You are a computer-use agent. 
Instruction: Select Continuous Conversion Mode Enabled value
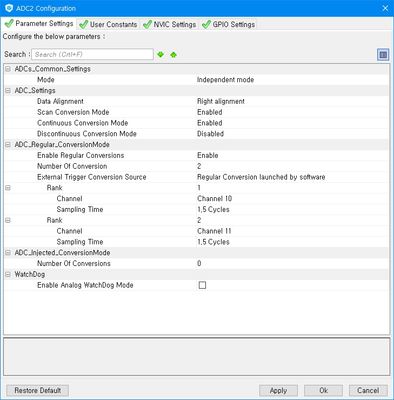coord(210,123)
